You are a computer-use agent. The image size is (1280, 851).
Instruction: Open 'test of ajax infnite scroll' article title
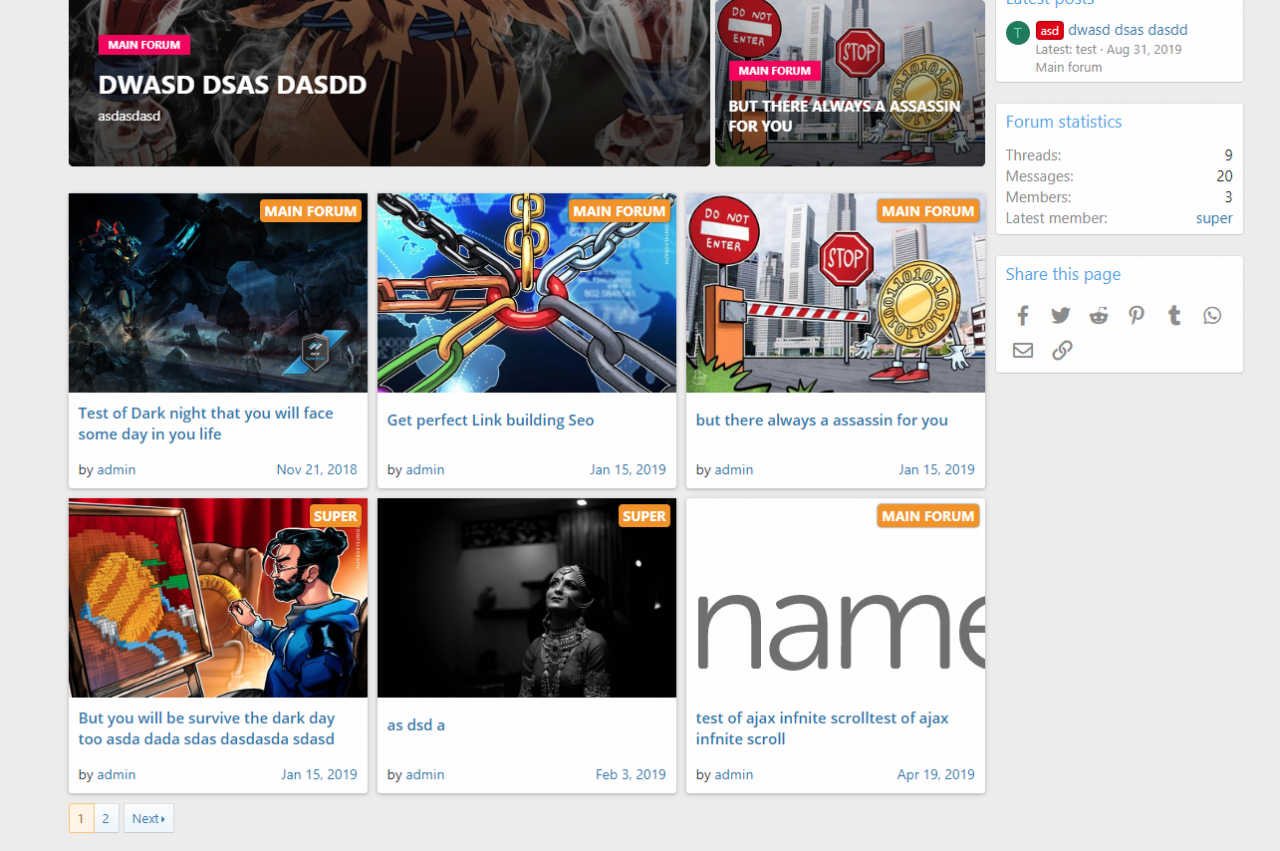(x=822, y=728)
